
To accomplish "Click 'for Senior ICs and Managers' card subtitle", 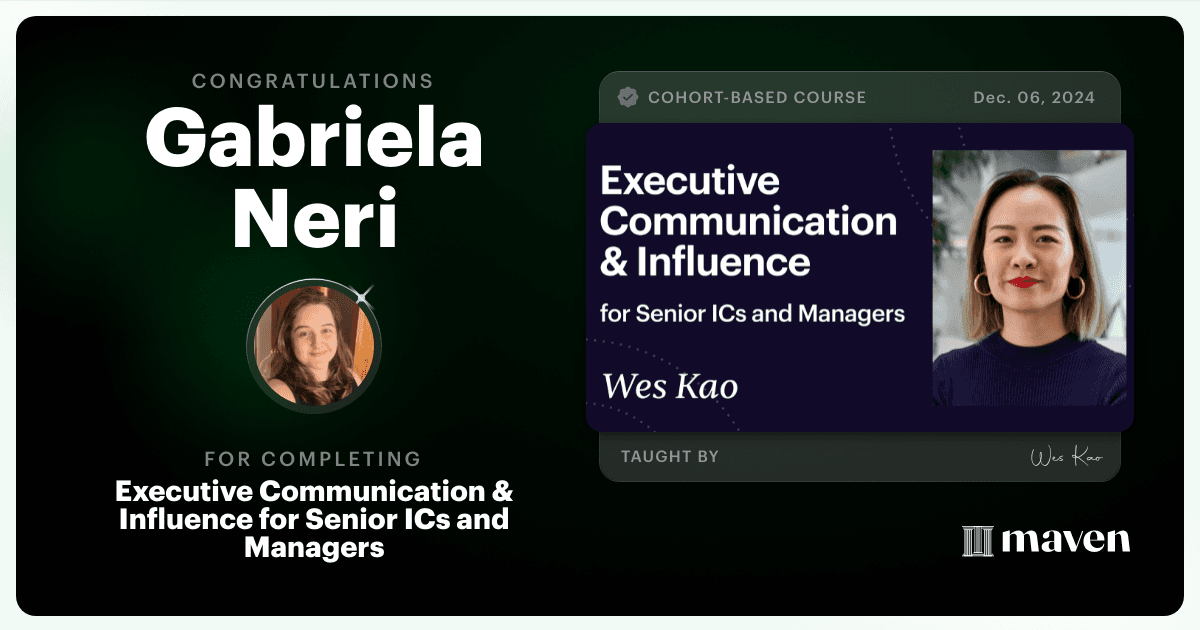I will (752, 314).
